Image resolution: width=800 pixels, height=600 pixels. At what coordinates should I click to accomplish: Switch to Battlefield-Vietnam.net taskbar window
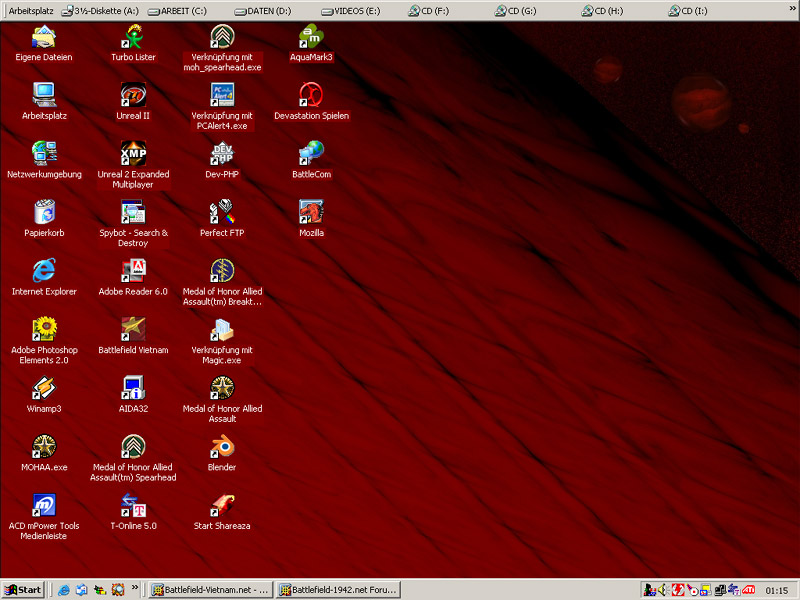(211, 590)
